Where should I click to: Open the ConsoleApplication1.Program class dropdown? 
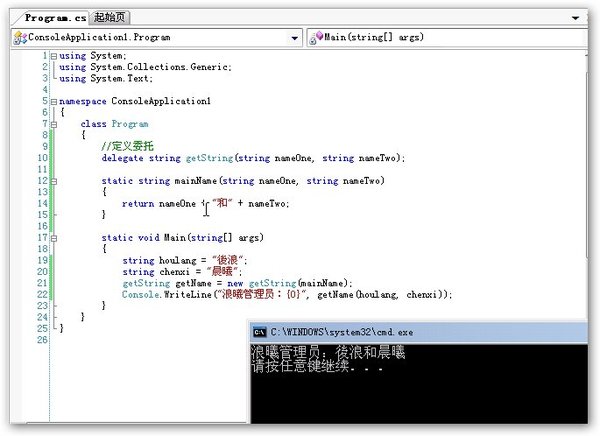(x=294, y=38)
